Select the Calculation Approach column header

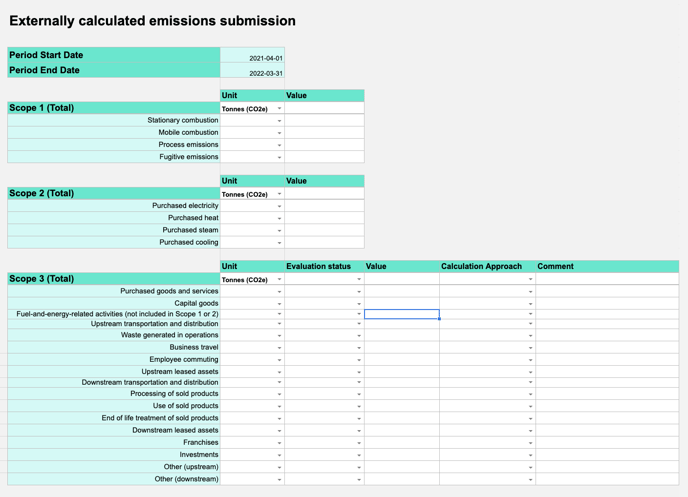coord(487,266)
